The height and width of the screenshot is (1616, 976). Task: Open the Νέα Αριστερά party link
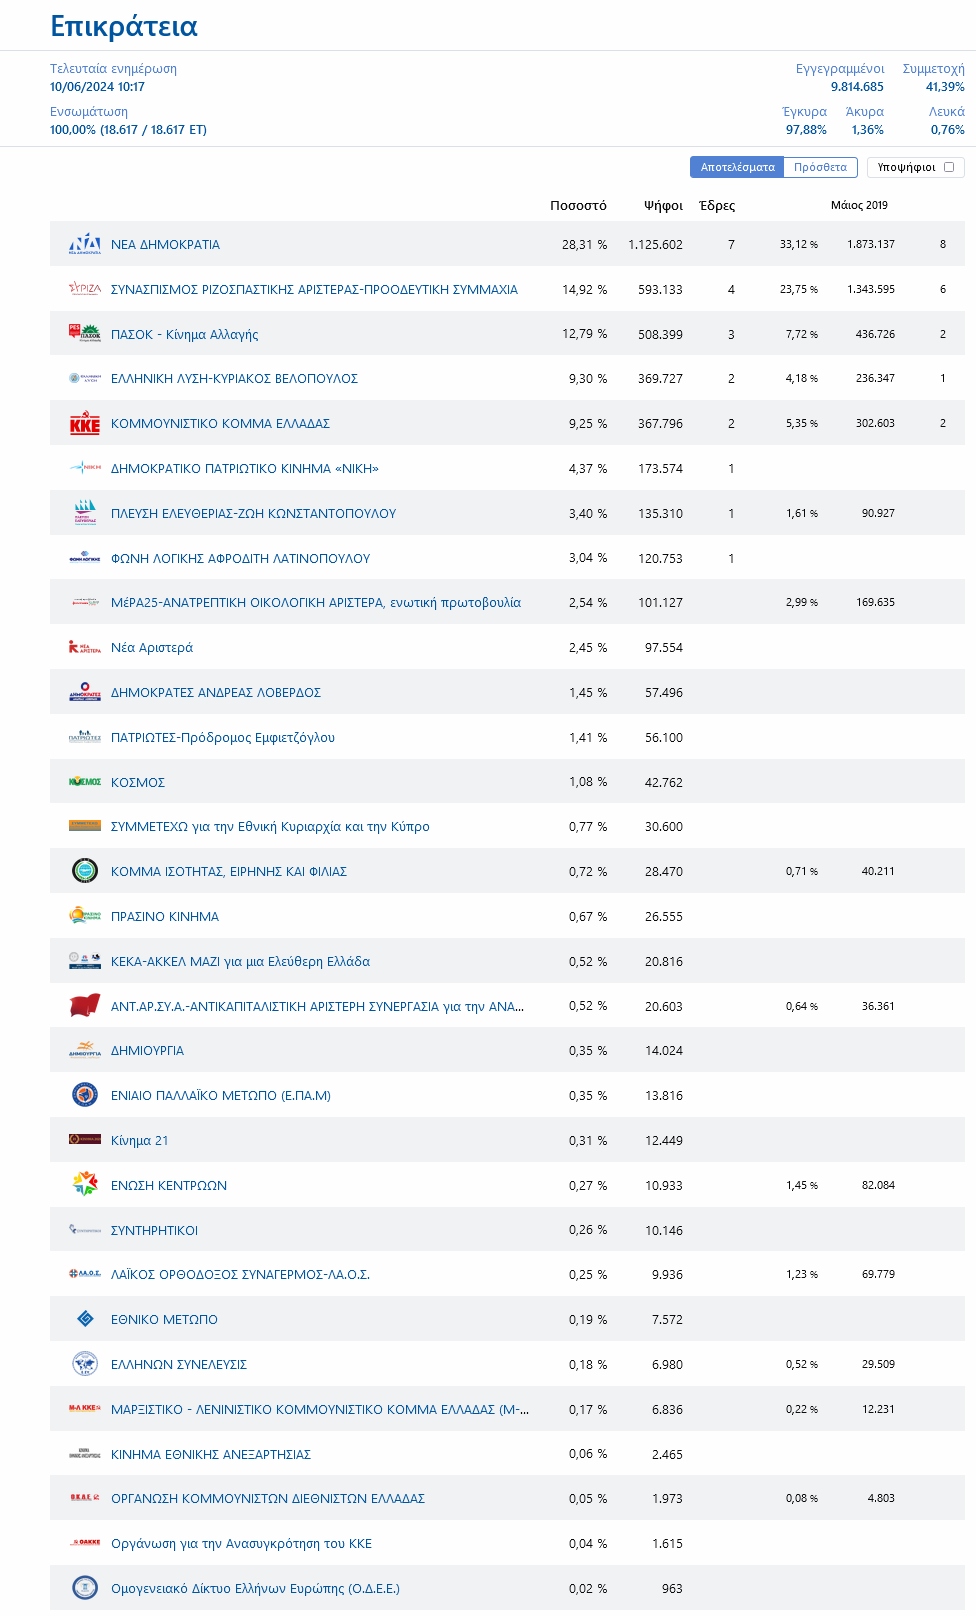152,648
